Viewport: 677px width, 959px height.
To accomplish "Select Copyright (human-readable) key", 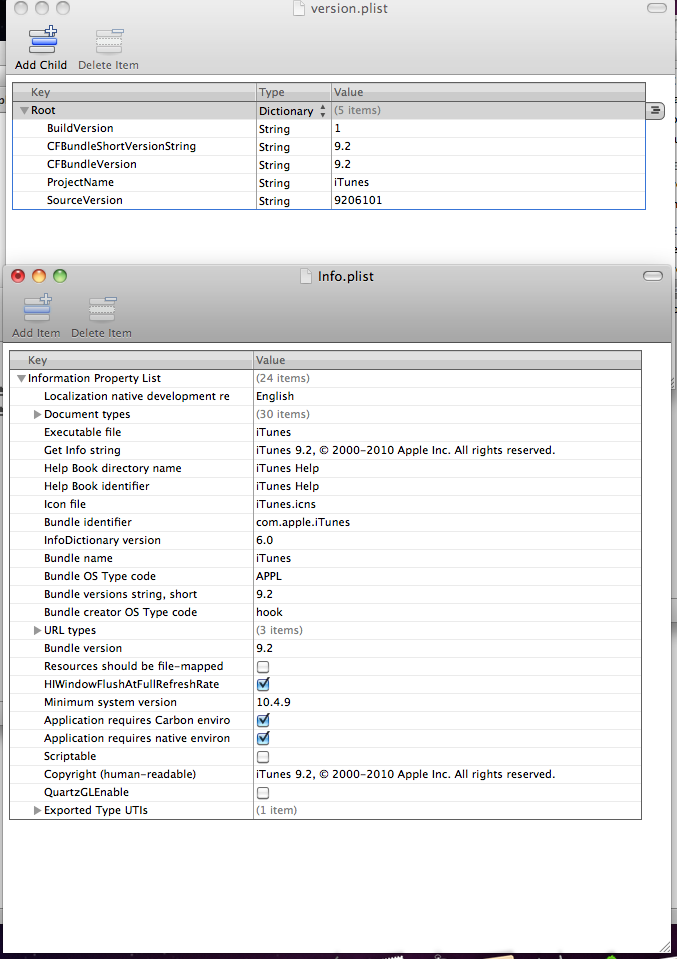I will click(120, 774).
